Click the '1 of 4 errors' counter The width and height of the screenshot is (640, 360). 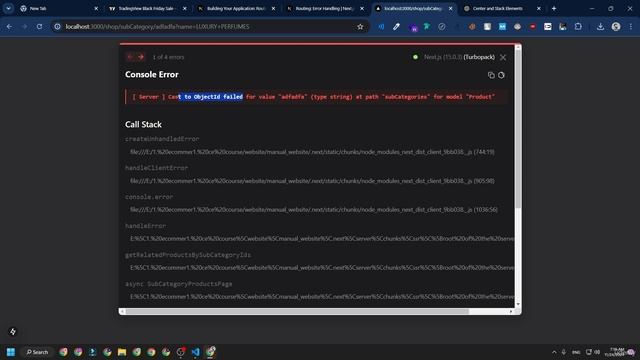pos(168,57)
